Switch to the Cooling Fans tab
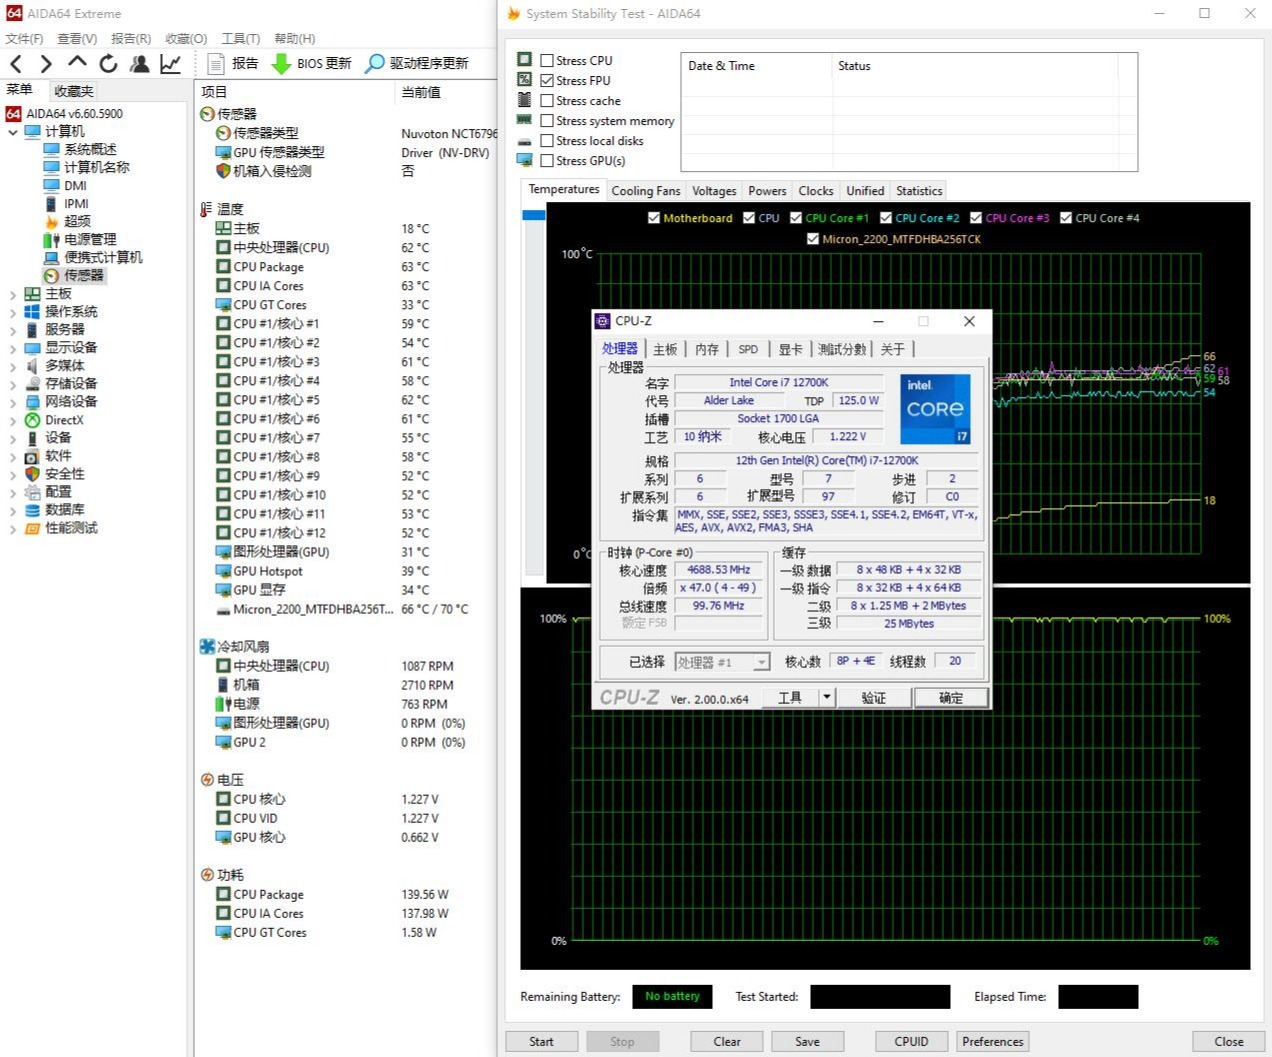The image size is (1272, 1057). [x=646, y=191]
